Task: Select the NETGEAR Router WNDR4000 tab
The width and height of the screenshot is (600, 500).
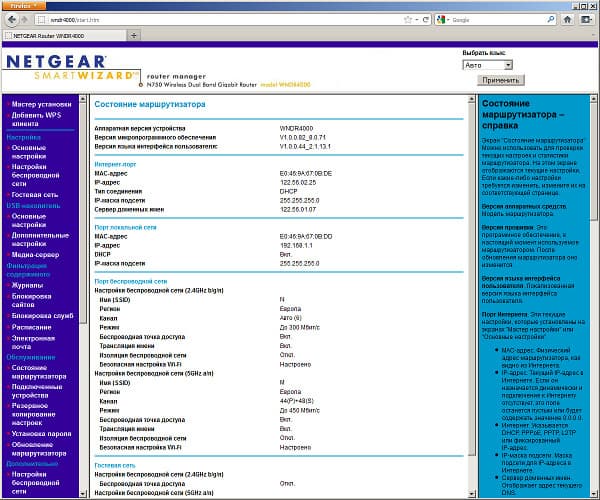Action: click(65, 36)
